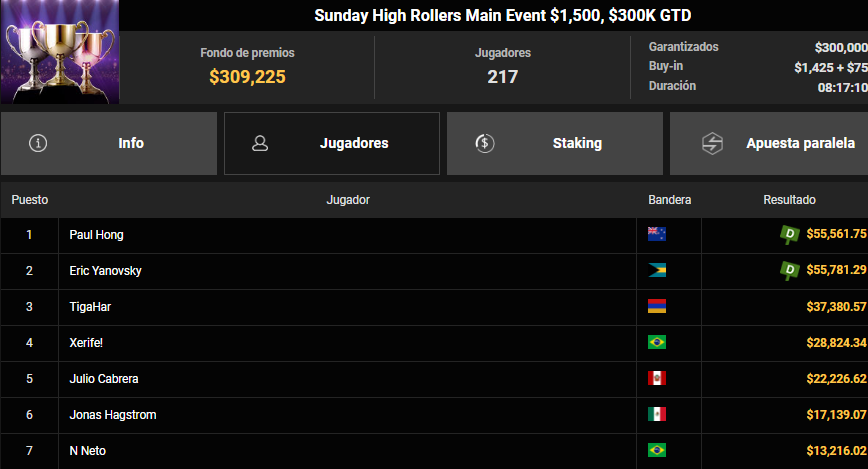Click Eric Yanovsky's Bahamas flag
868x469 pixels.
pyautogui.click(x=657, y=270)
